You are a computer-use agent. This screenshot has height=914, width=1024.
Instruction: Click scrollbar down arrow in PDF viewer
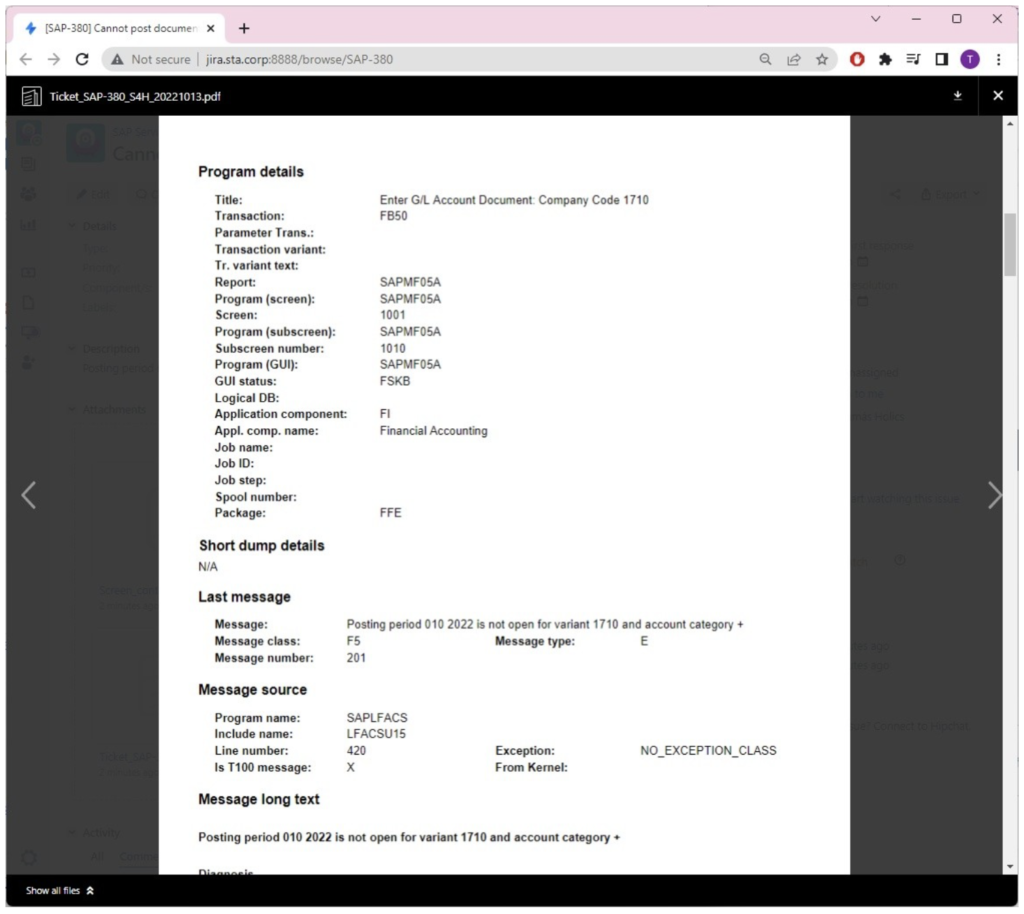pyautogui.click(x=1010, y=867)
